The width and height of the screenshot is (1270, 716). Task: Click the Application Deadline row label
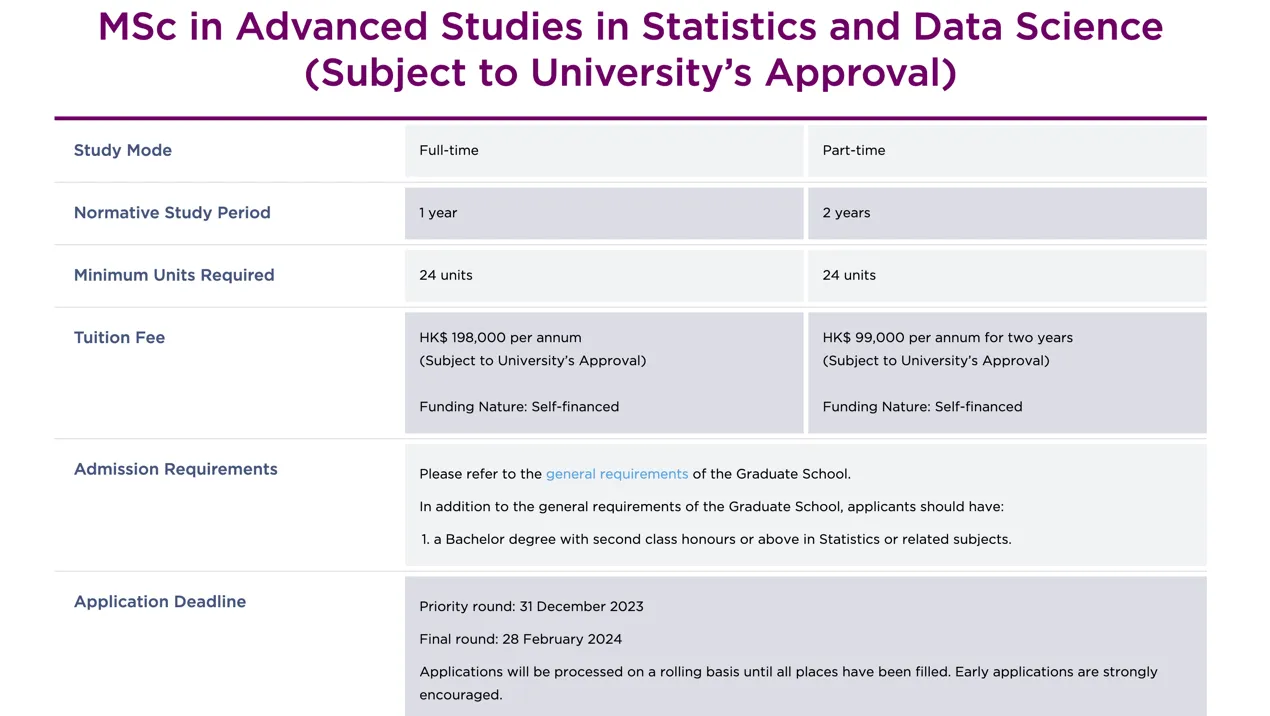(x=160, y=601)
